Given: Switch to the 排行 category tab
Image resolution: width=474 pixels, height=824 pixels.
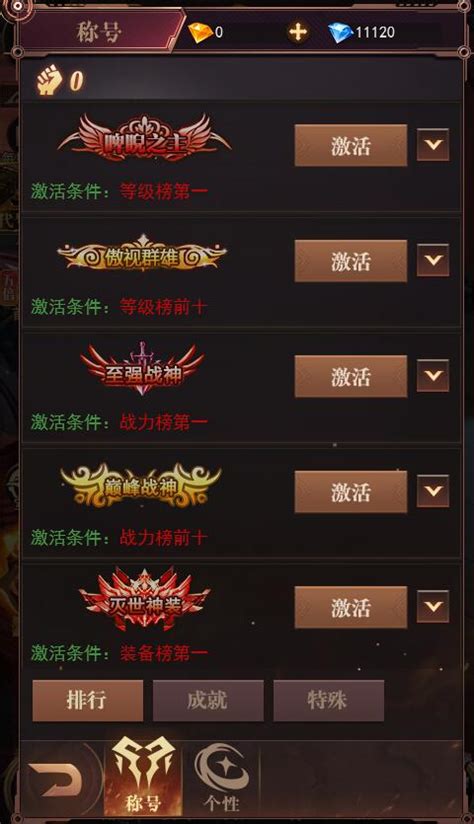Looking at the screenshot, I should coord(88,701).
